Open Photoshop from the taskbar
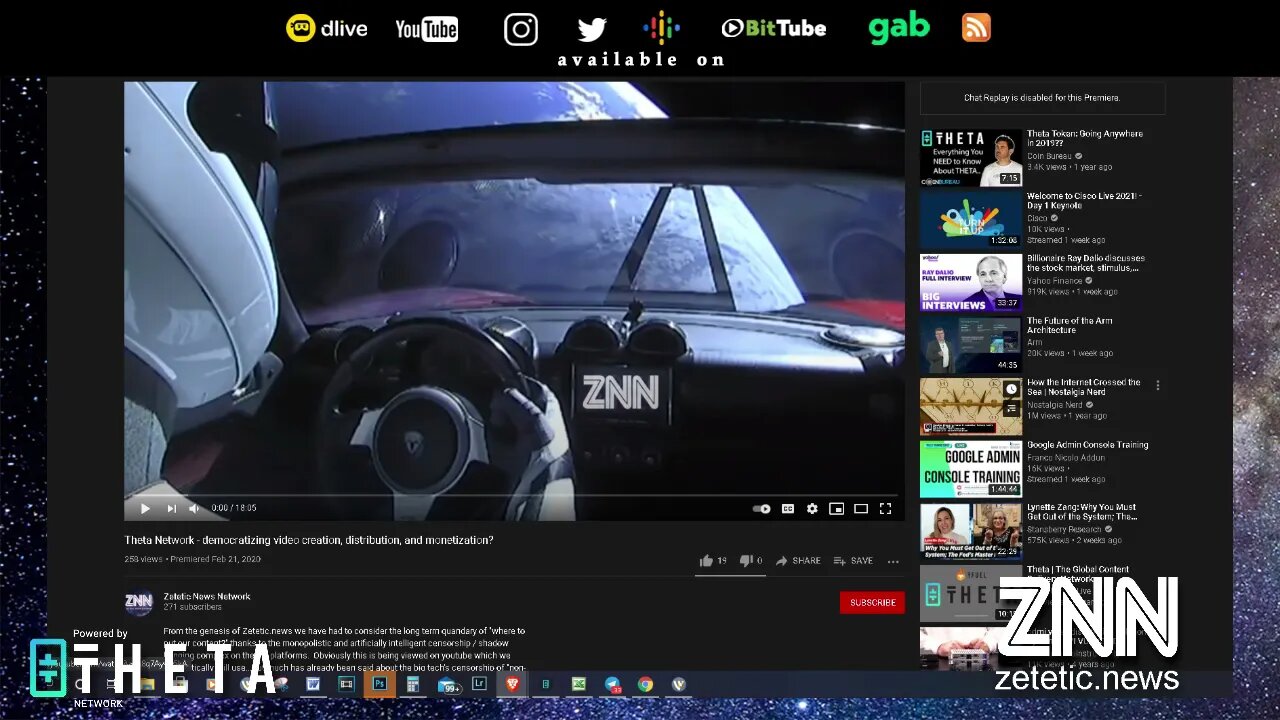Screen dimensions: 1280x720 coord(379,684)
